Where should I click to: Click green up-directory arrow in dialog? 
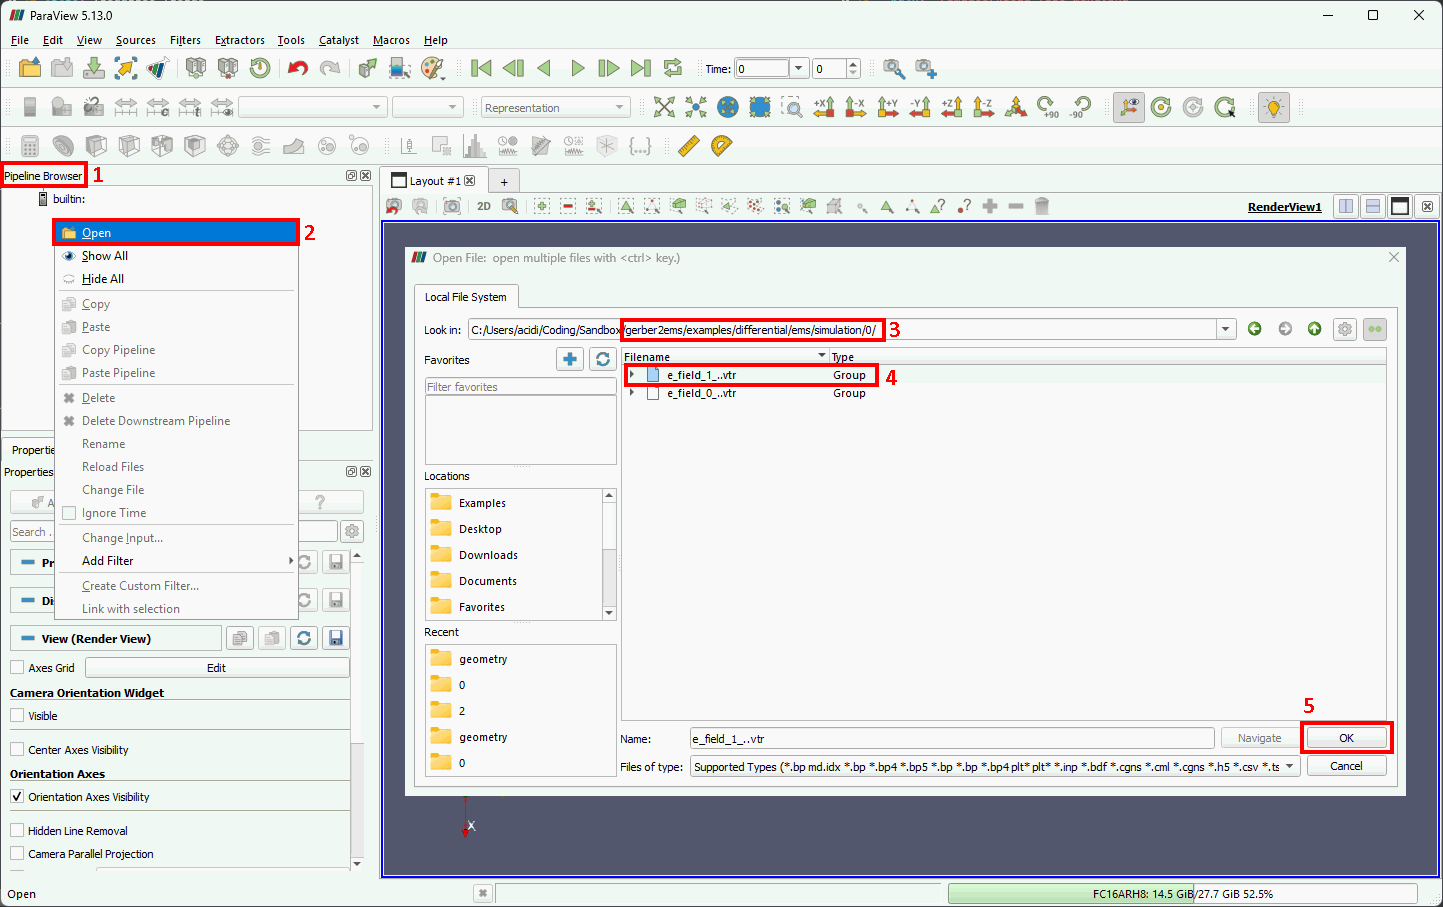click(x=1315, y=329)
